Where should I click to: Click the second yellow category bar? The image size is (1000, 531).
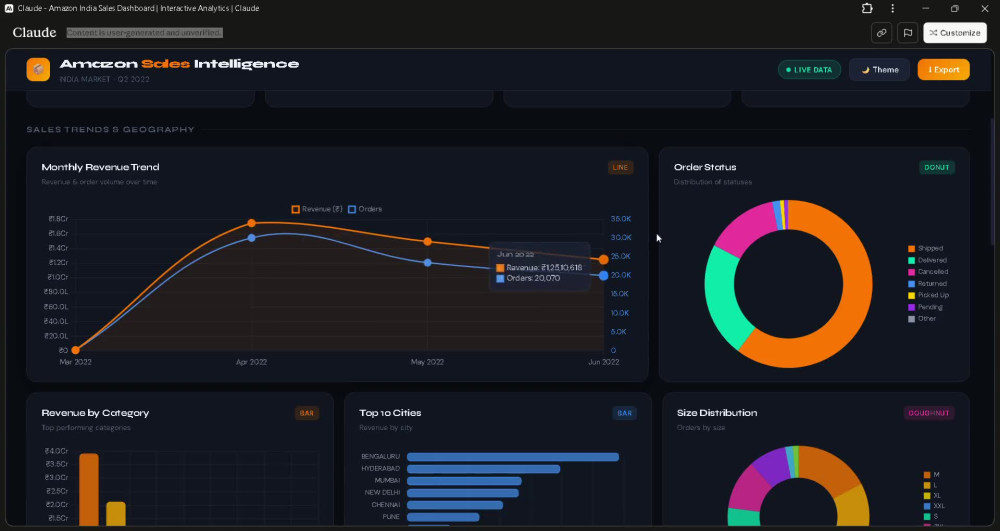115,514
